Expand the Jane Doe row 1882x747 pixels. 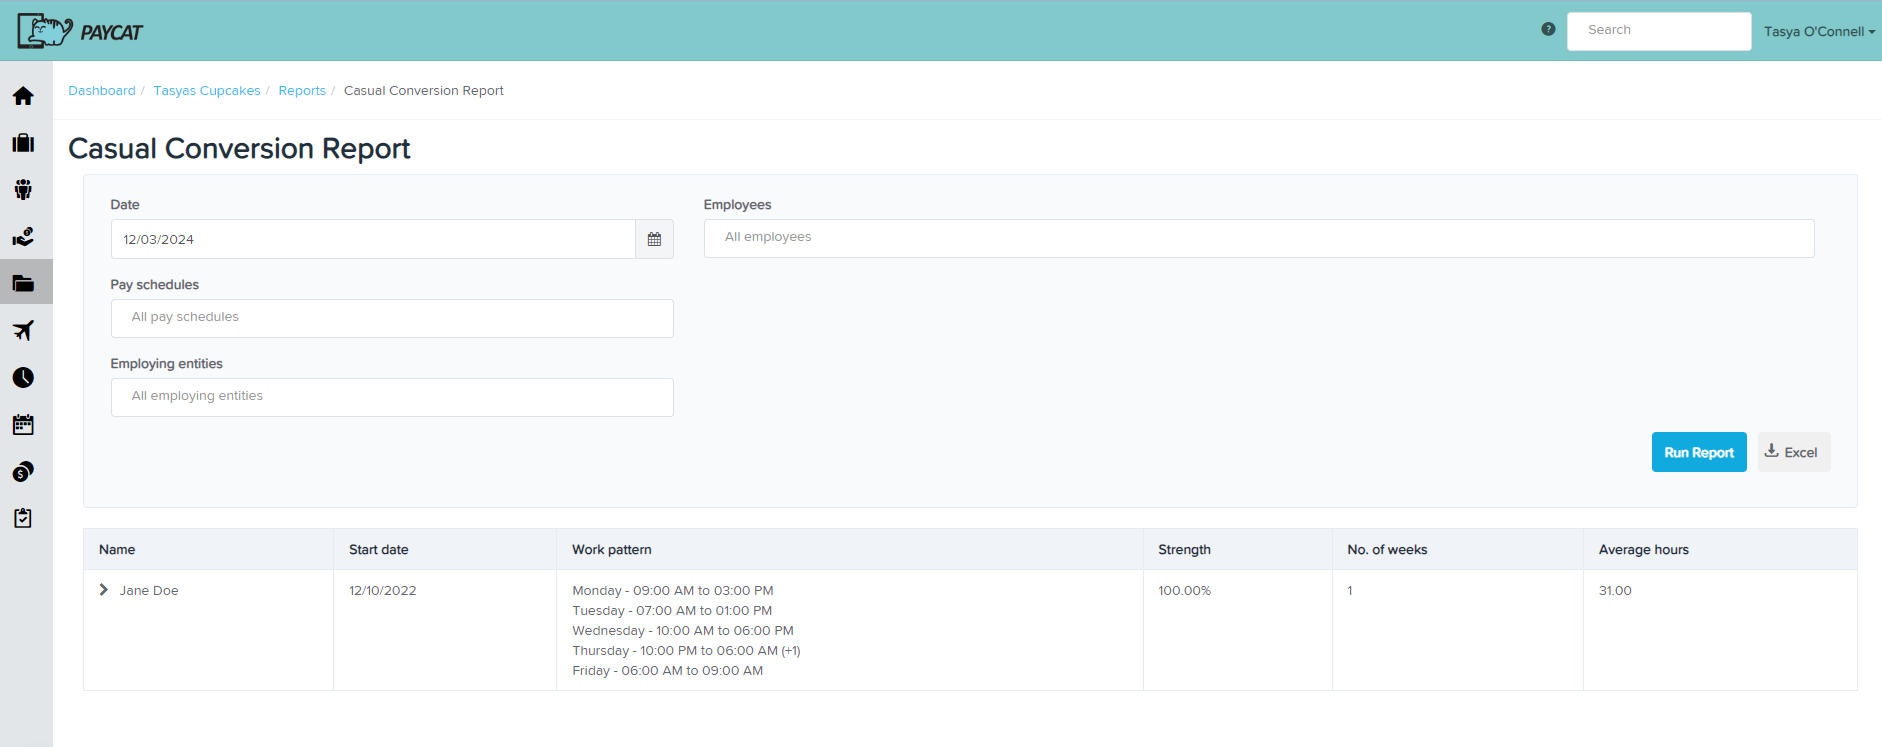104,590
